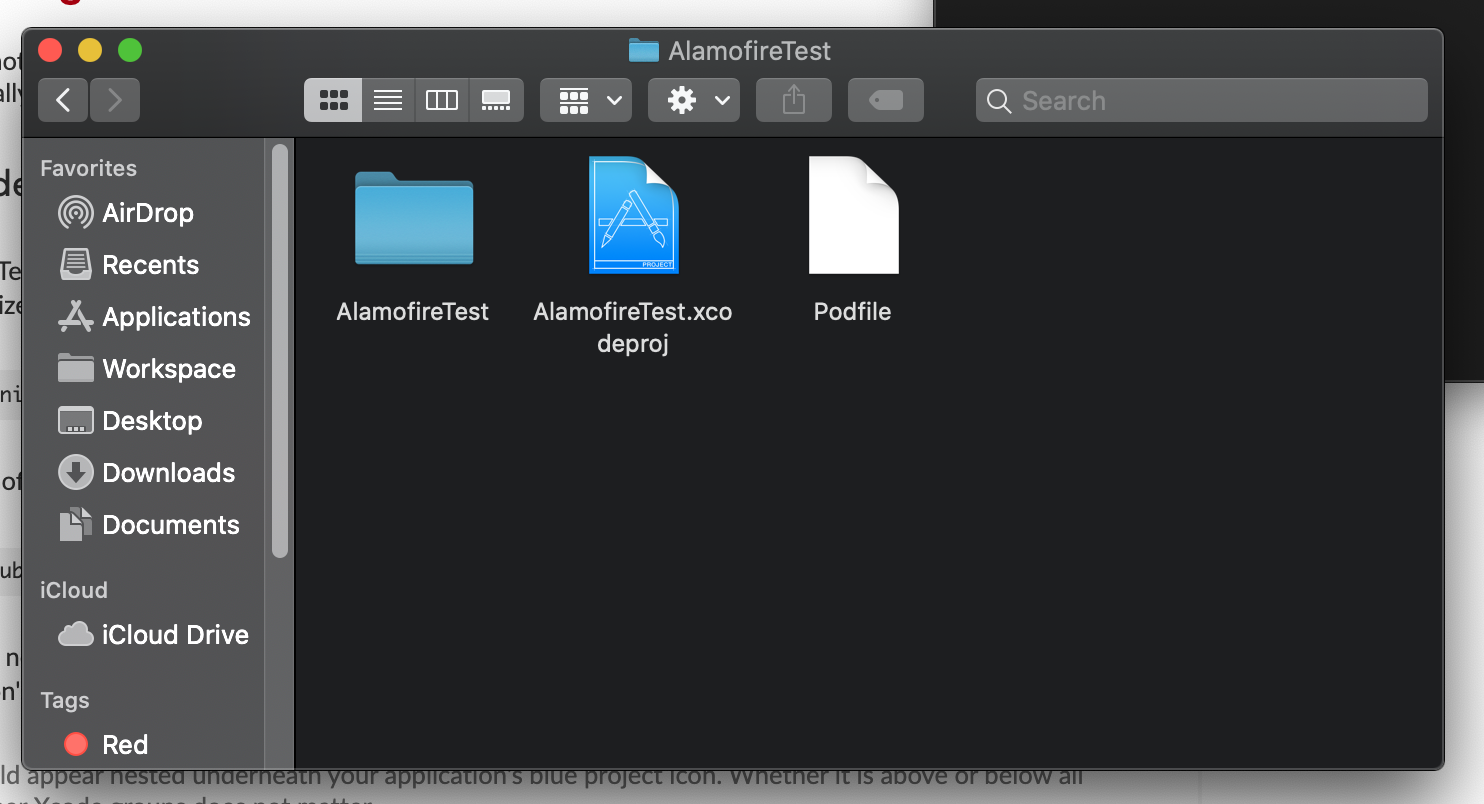Image resolution: width=1484 pixels, height=804 pixels.
Task: Click the iCloud Drive cloud icon
Action: pos(76,635)
